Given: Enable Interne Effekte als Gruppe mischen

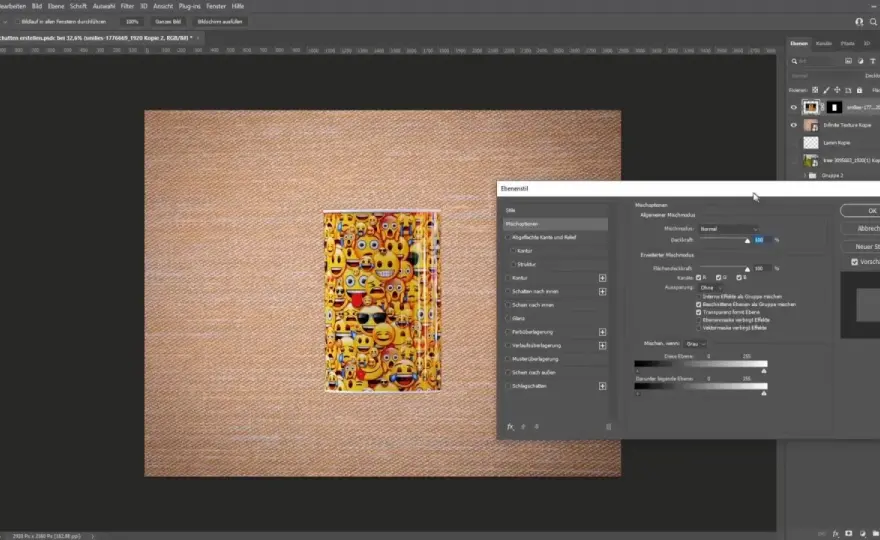Looking at the screenshot, I should [699, 296].
